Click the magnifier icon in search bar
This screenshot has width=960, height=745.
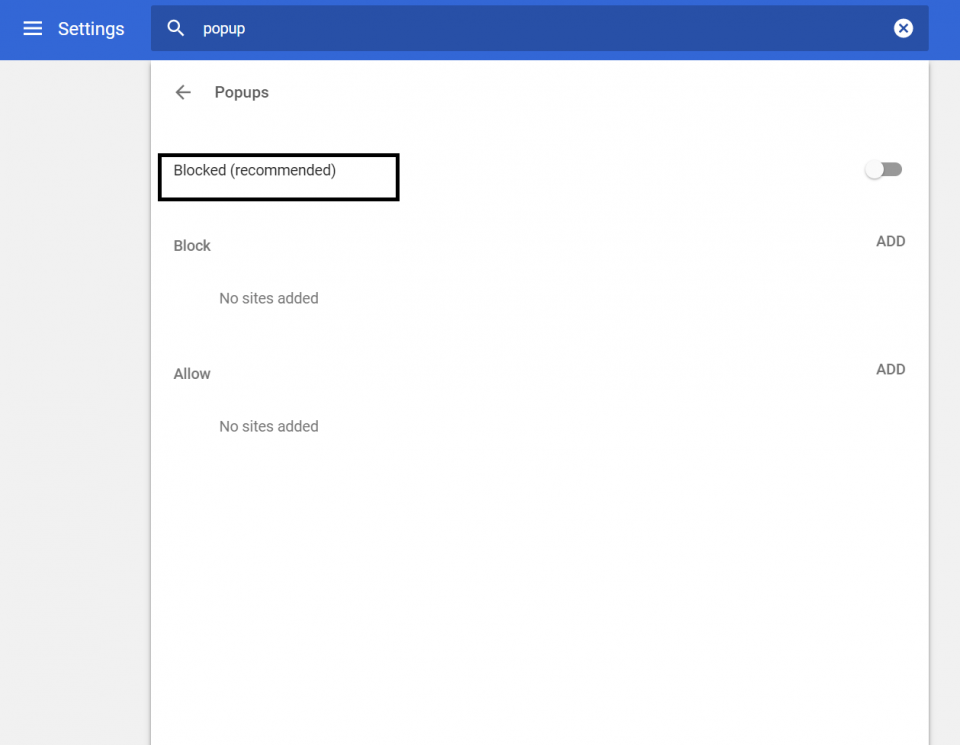click(176, 29)
